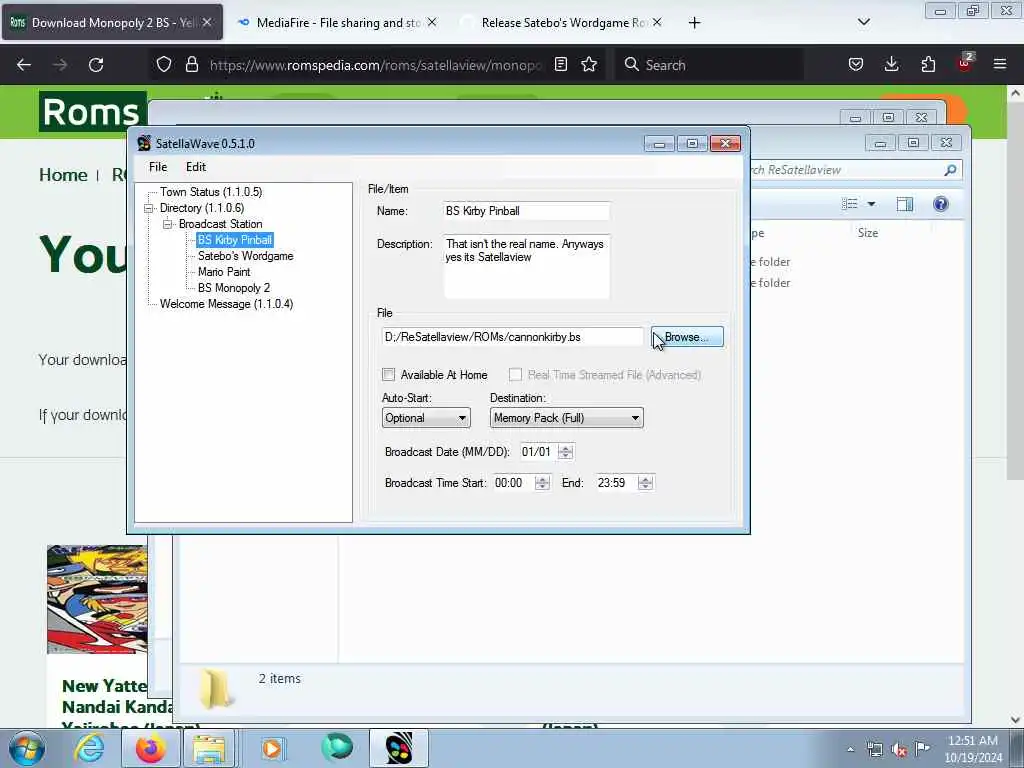This screenshot has width=1024, height=768.
Task: Show the list all tabs chevron
Action: click(x=863, y=22)
